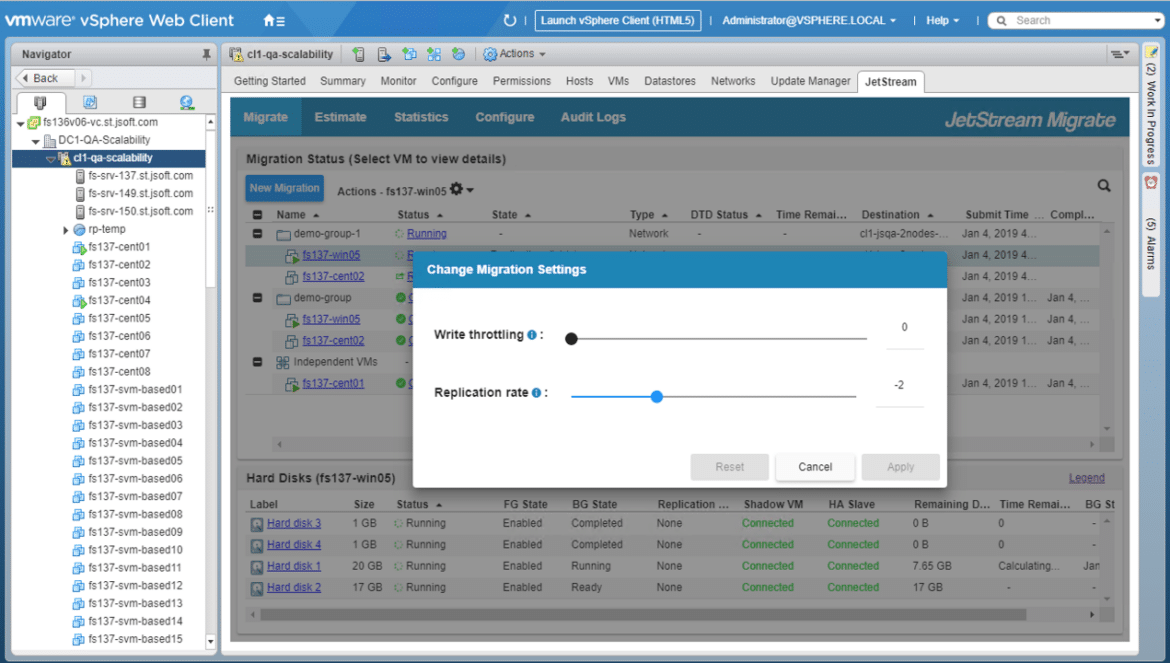
Task: Click the new virtual machine toolbar icon
Action: 409,54
